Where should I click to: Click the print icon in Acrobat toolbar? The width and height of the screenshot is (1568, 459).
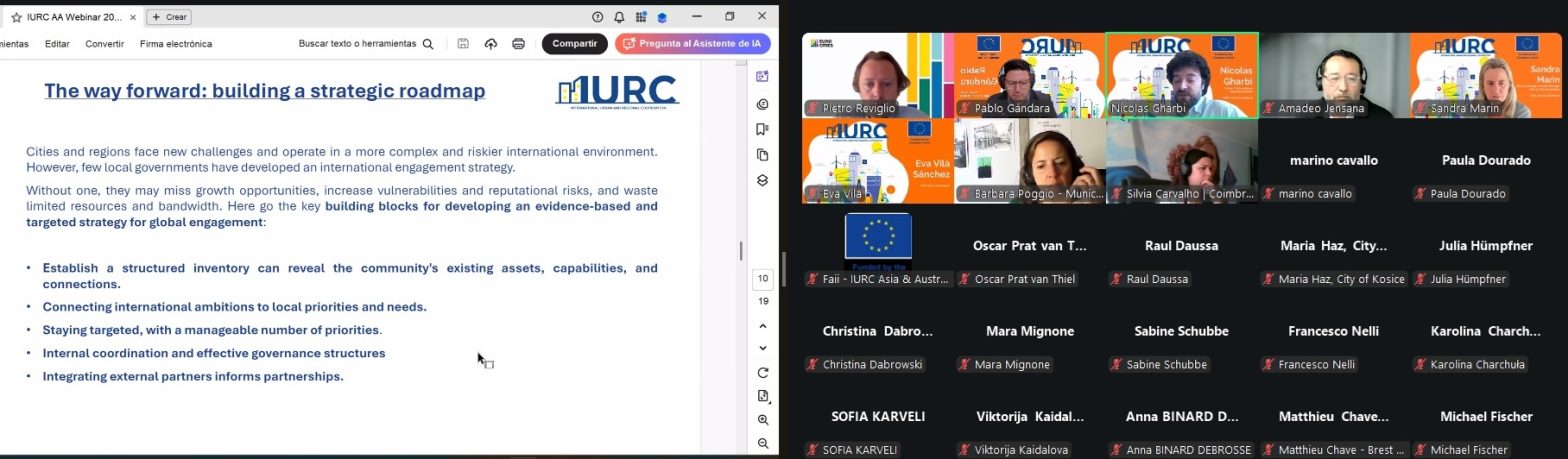pos(518,44)
